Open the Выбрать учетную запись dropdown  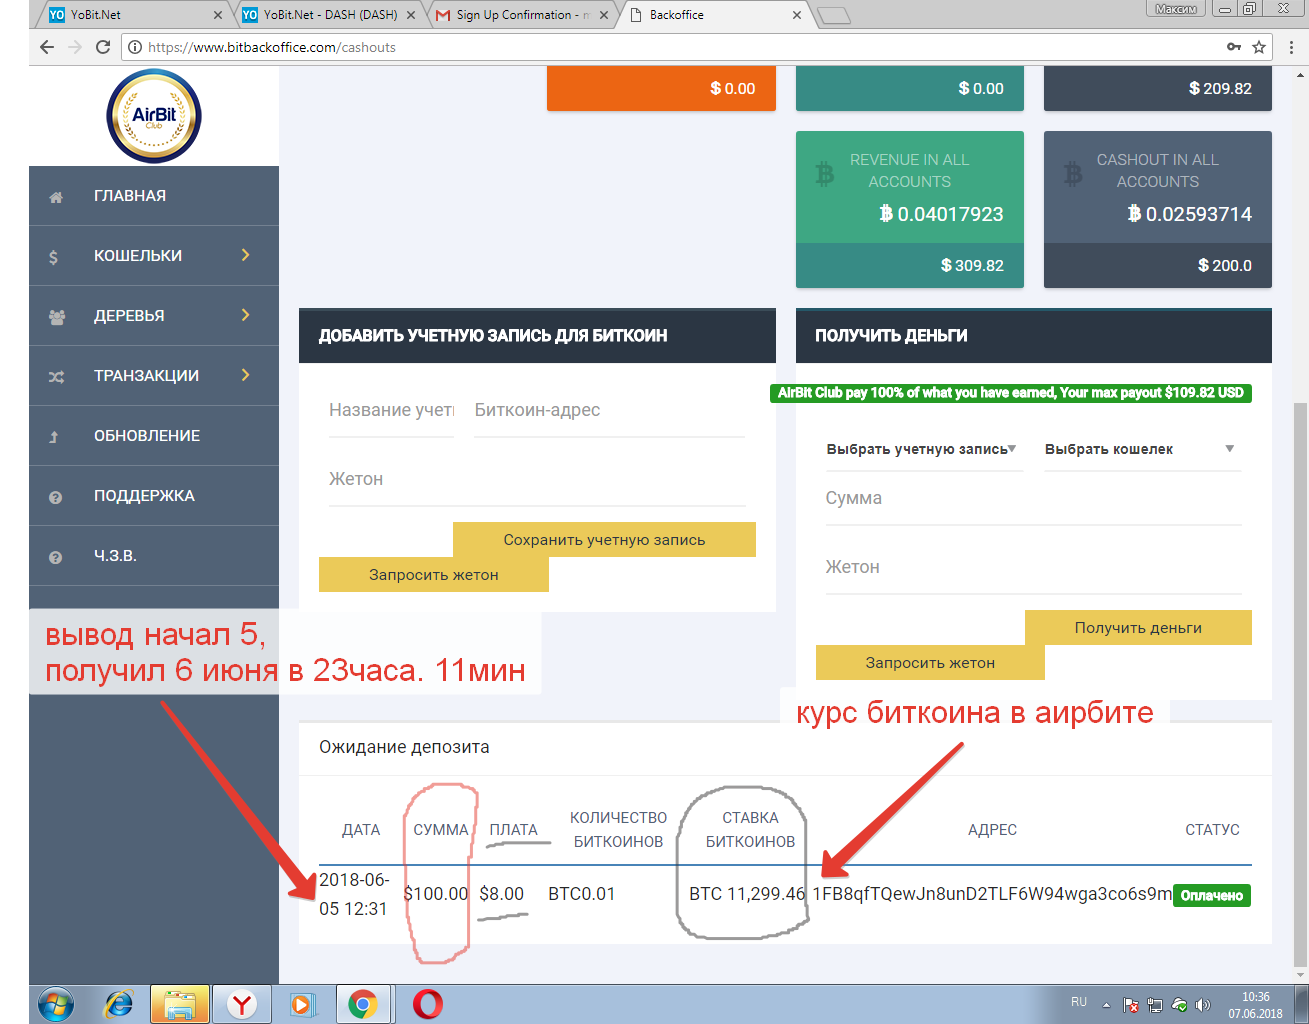(x=921, y=450)
